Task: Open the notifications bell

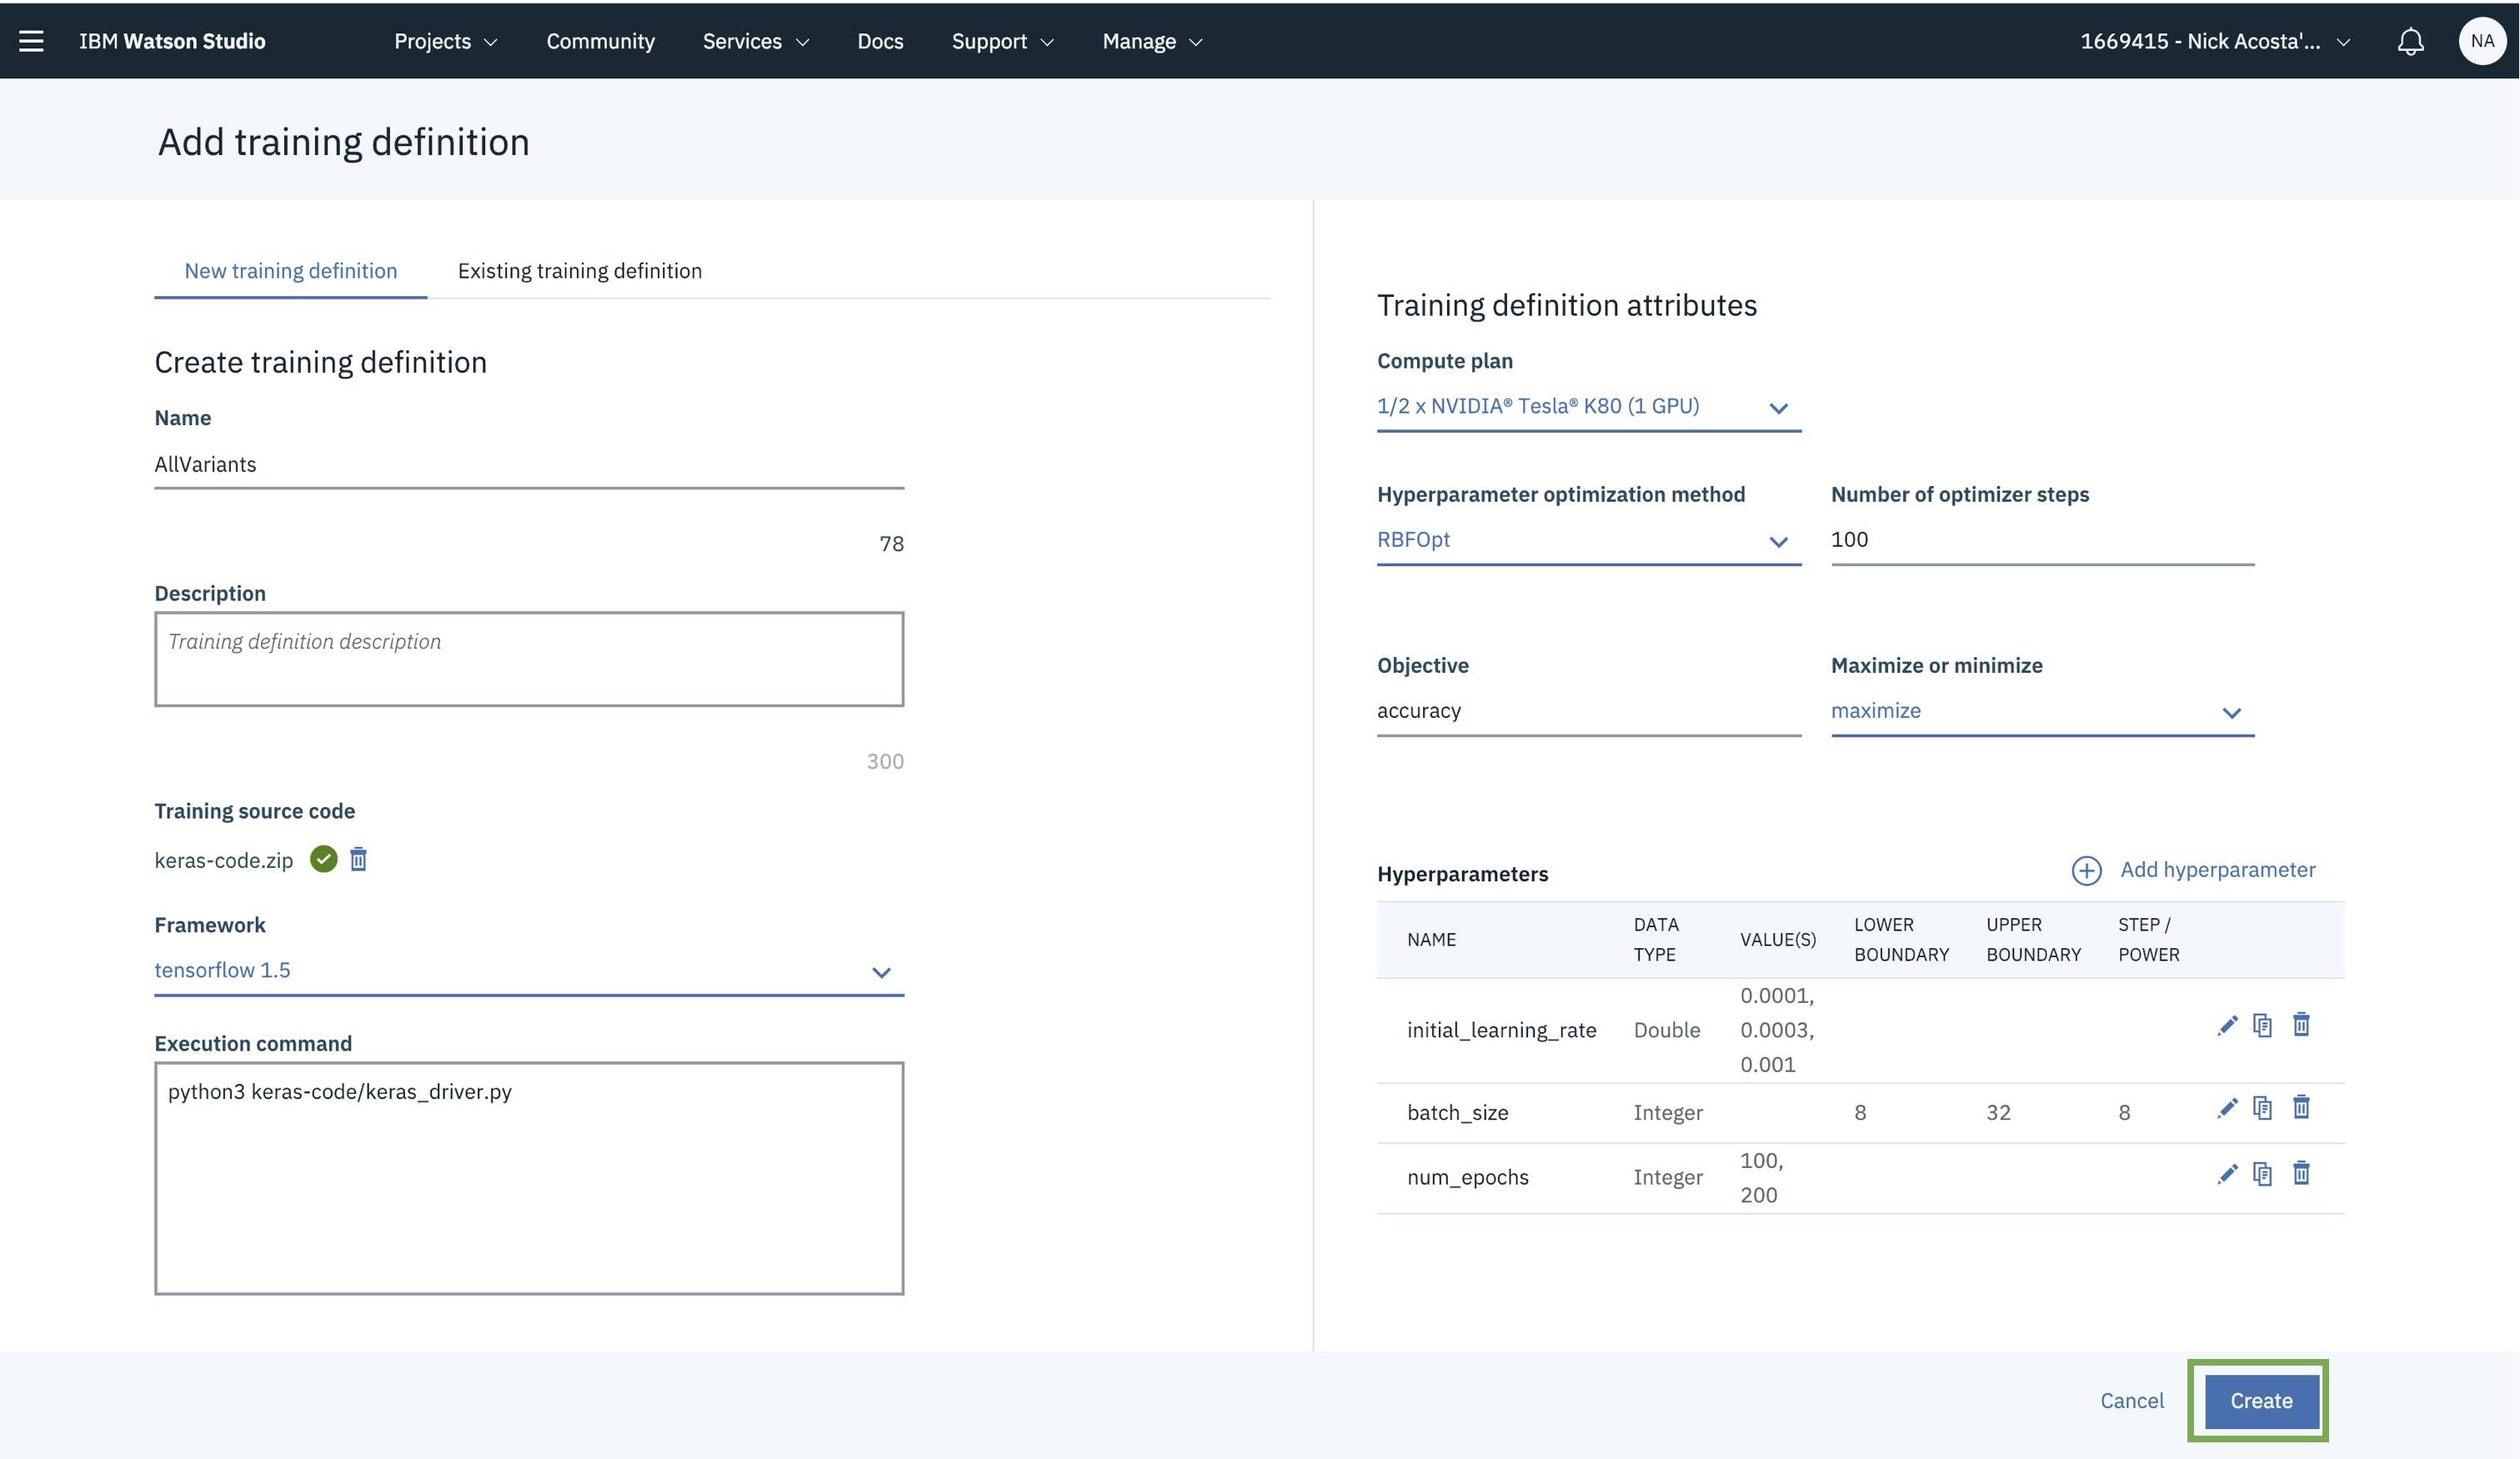Action: [2411, 41]
